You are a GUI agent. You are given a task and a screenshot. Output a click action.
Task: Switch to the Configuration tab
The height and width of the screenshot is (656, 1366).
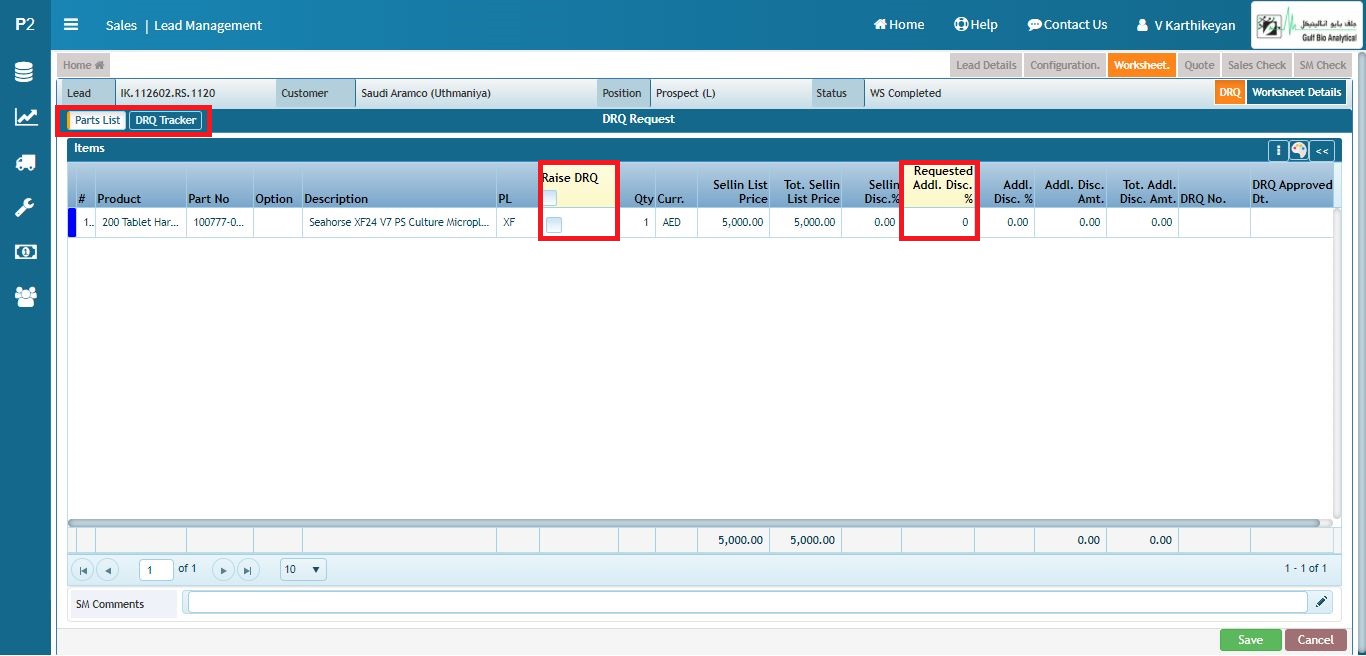click(x=1065, y=65)
